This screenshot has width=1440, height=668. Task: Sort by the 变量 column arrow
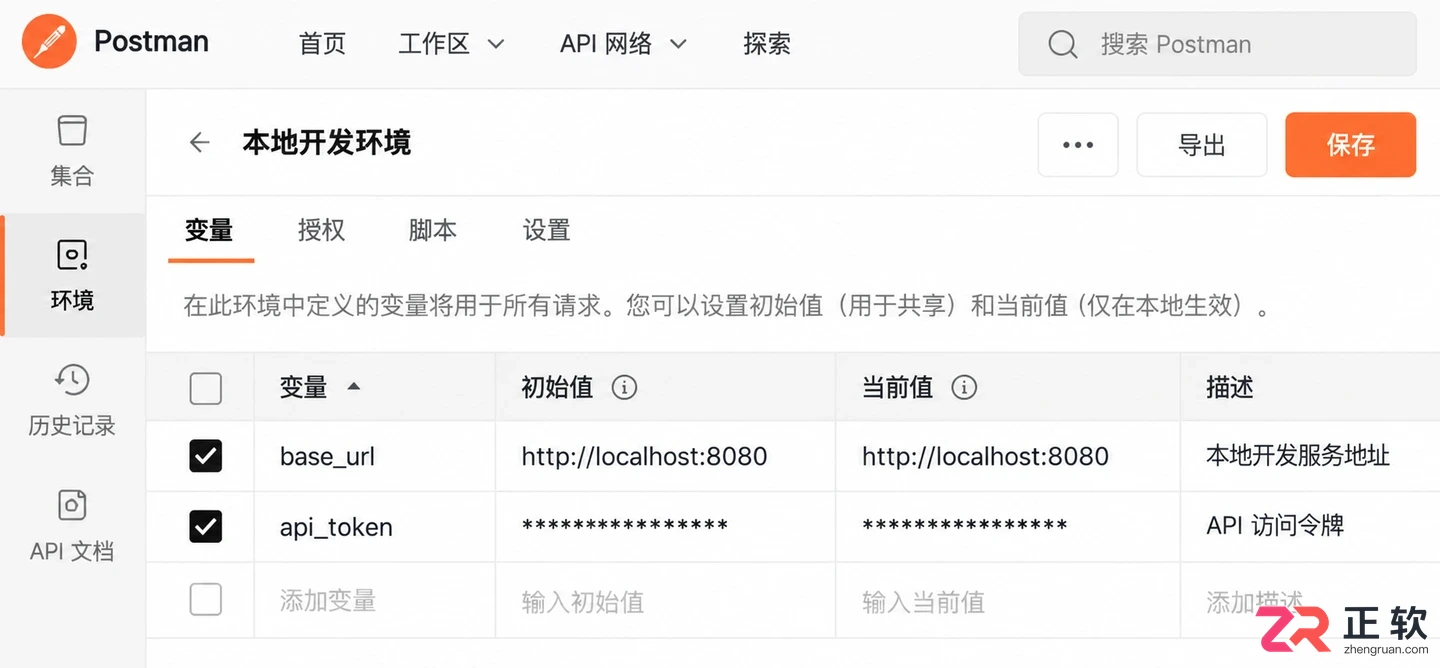pyautogui.click(x=353, y=386)
